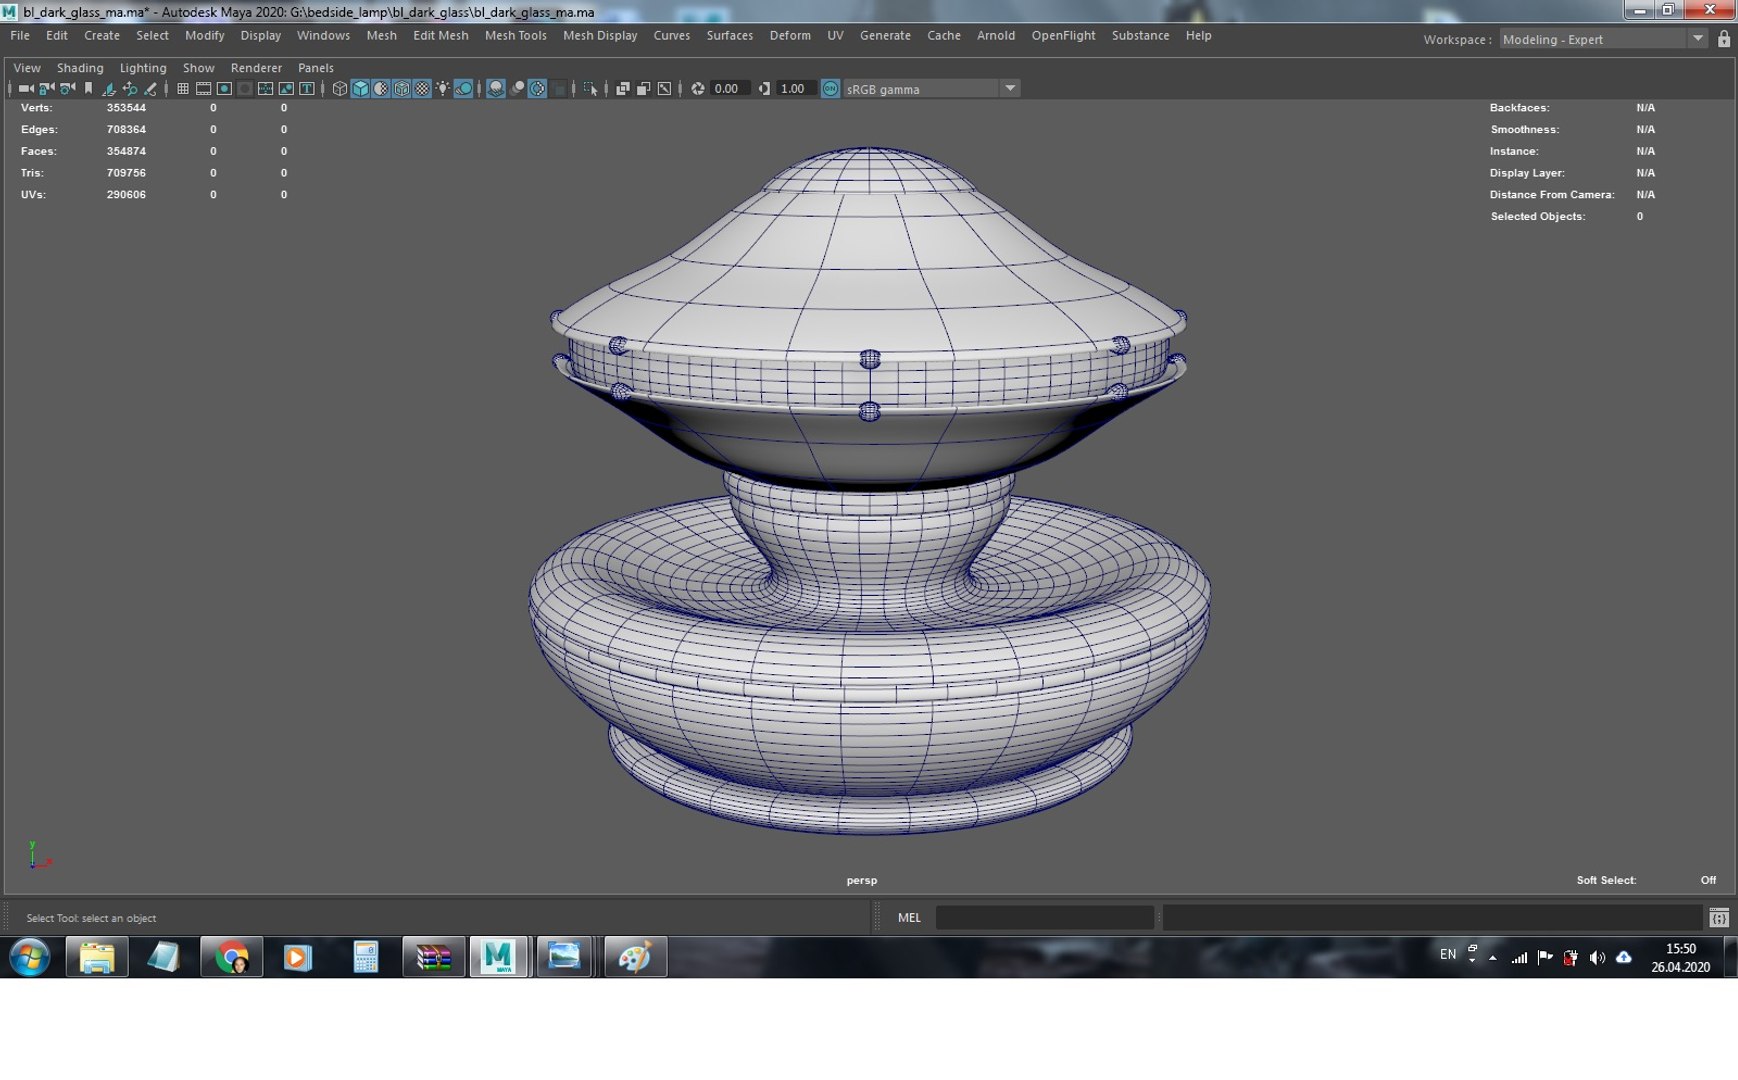This screenshot has height=1080, width=1738.
Task: Open the sRGB gamma color space dropdown
Action: coord(931,89)
